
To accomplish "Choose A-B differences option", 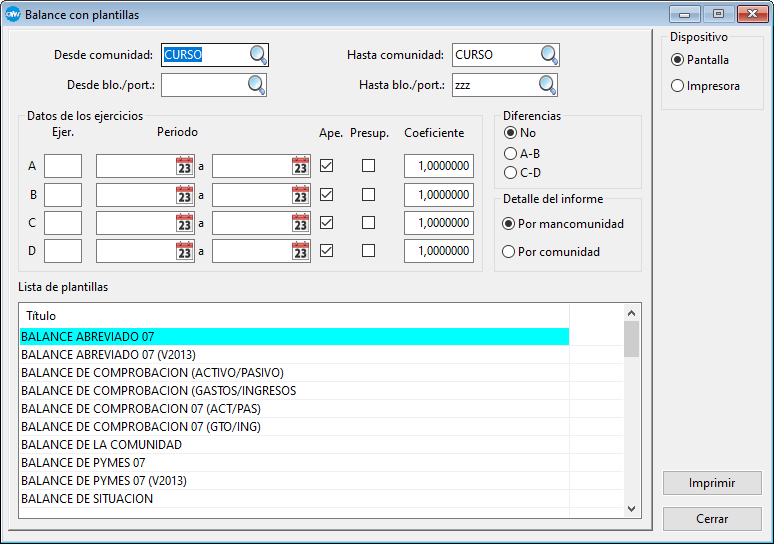I will 511,153.
